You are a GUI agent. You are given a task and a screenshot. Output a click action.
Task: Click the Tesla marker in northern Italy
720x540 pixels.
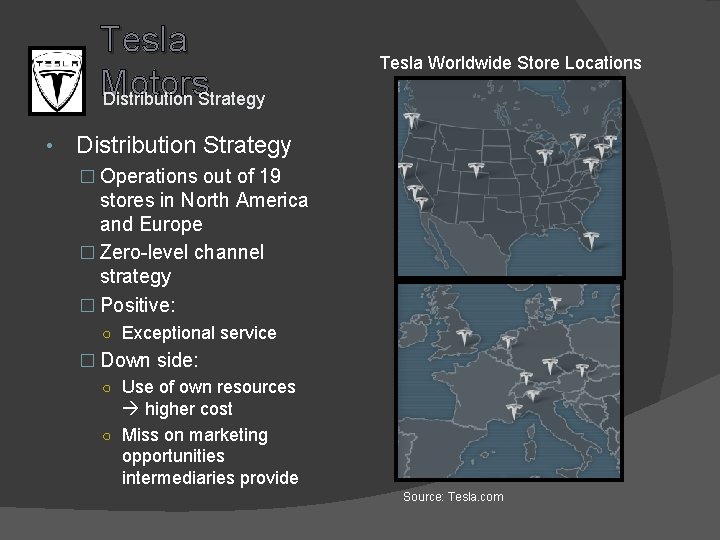533,395
